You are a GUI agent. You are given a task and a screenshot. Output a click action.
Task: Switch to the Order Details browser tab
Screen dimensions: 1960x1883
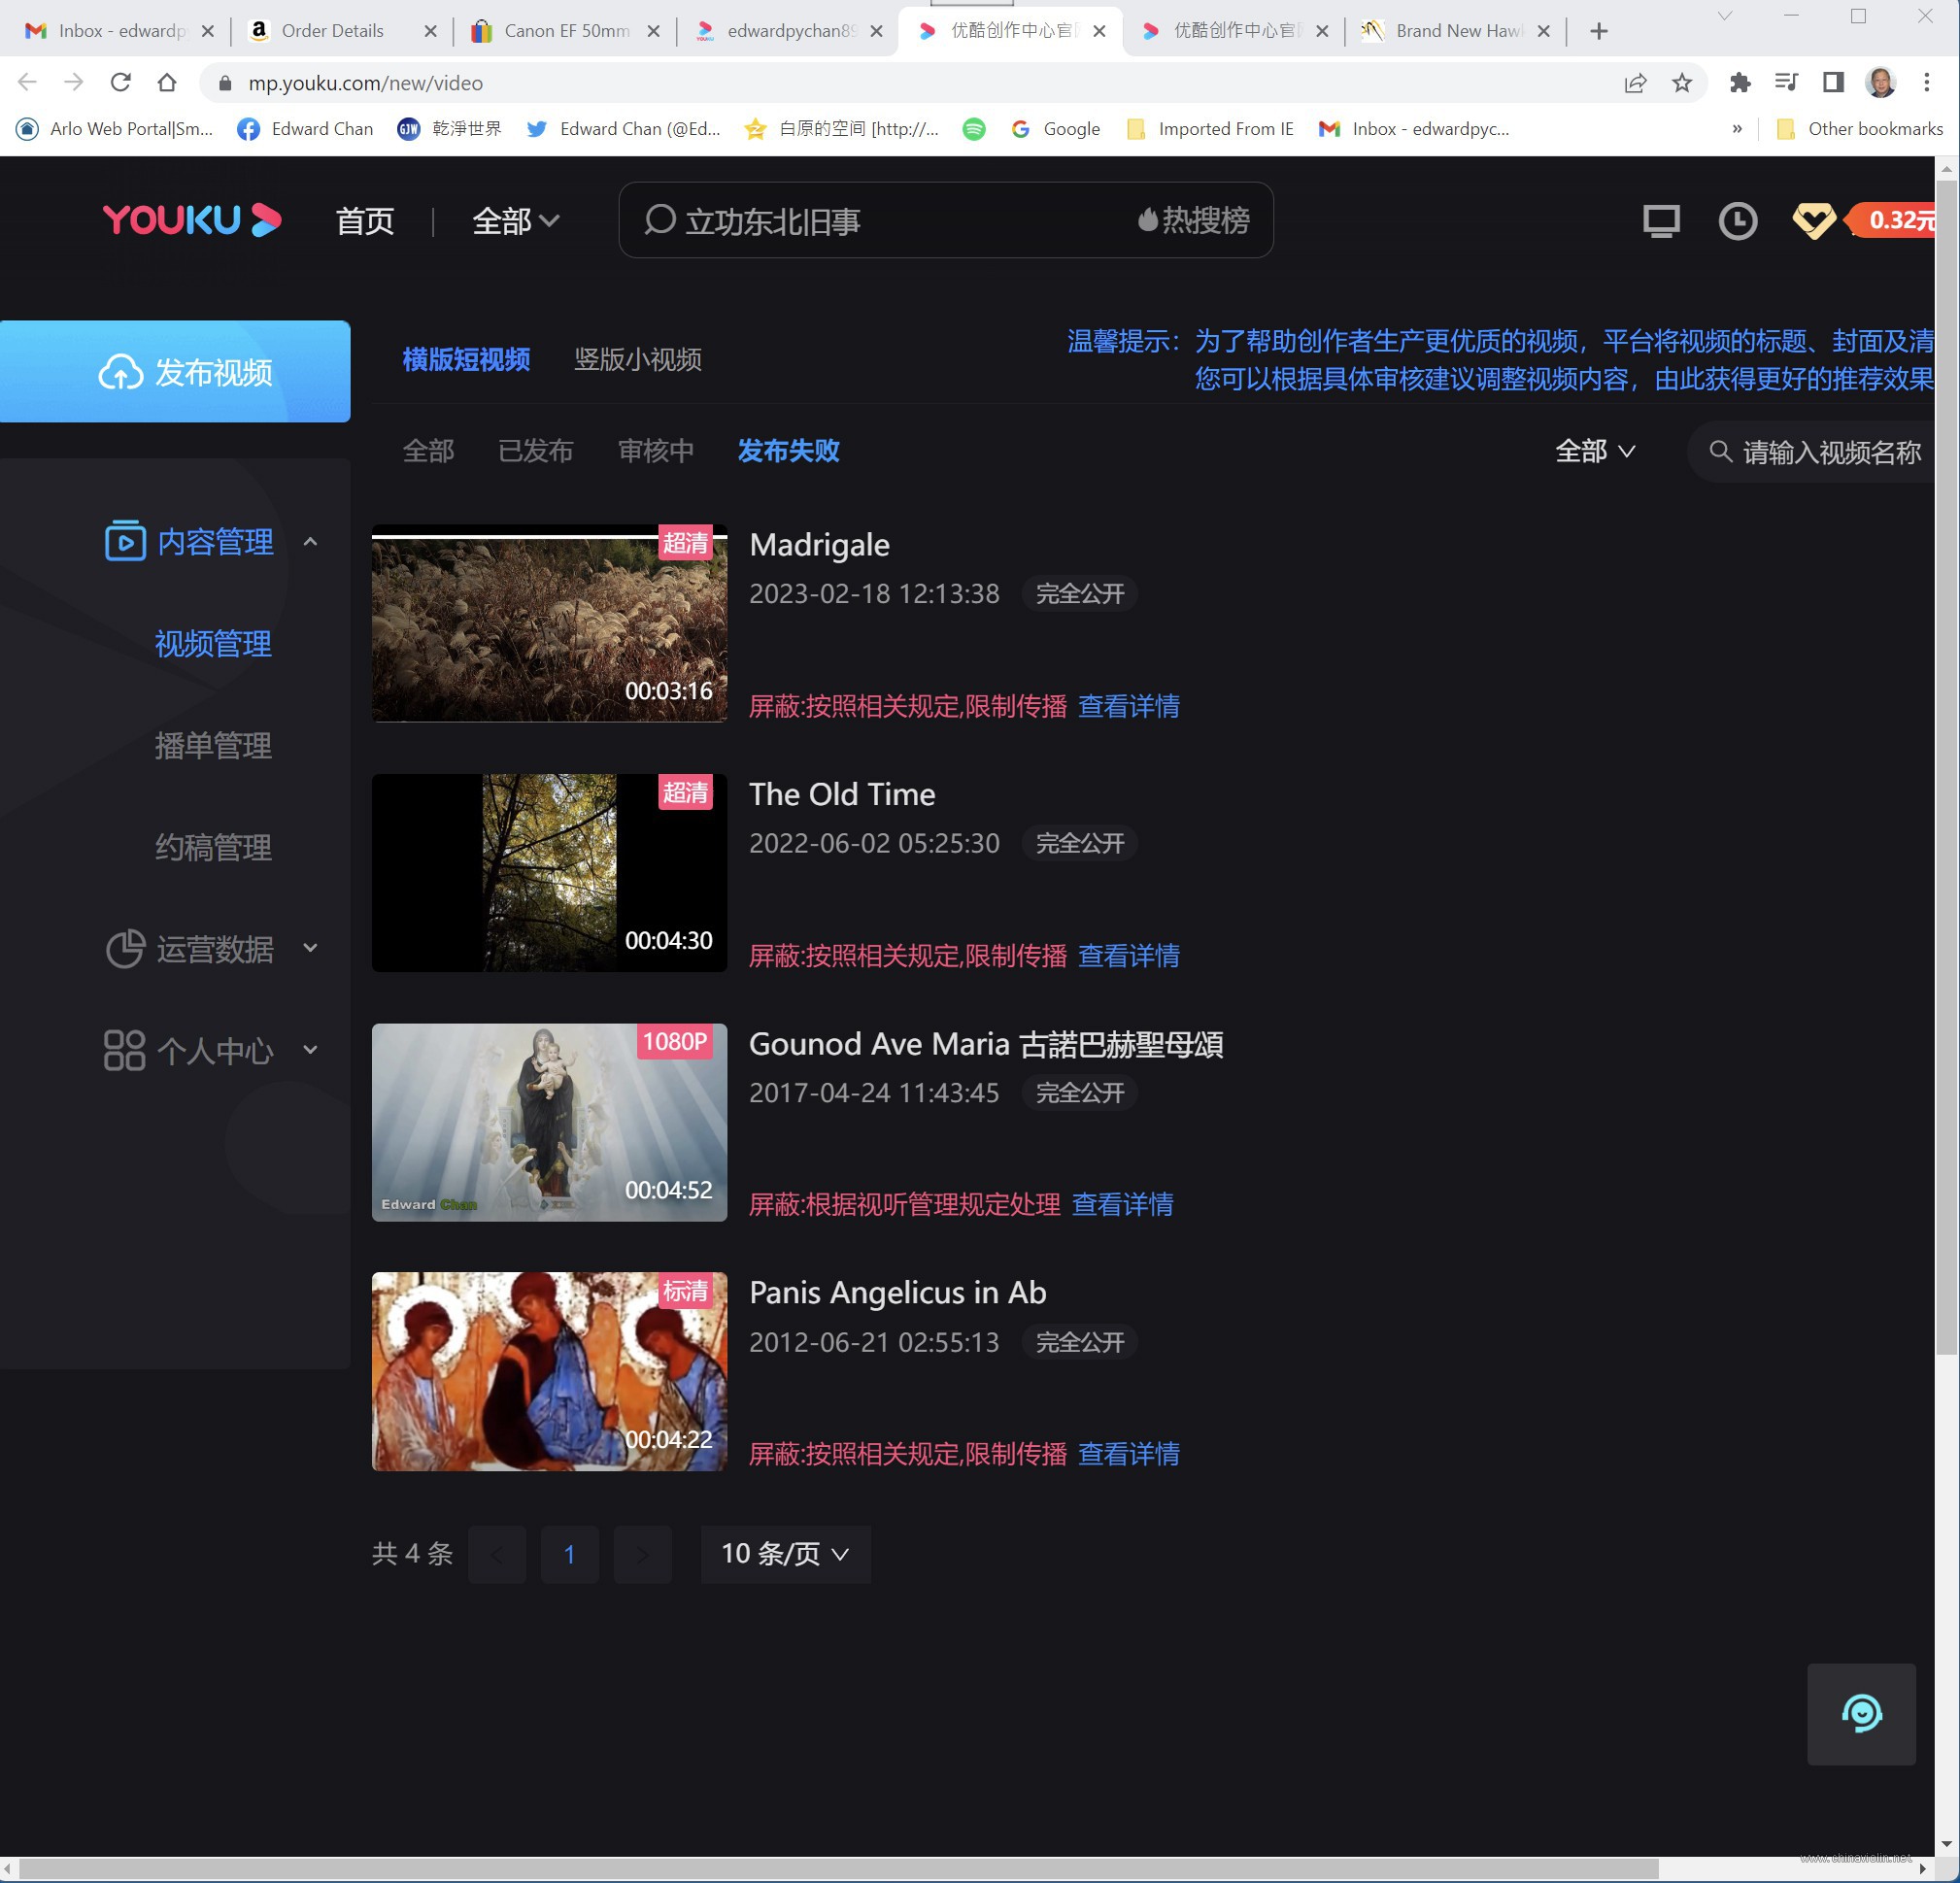click(x=340, y=31)
